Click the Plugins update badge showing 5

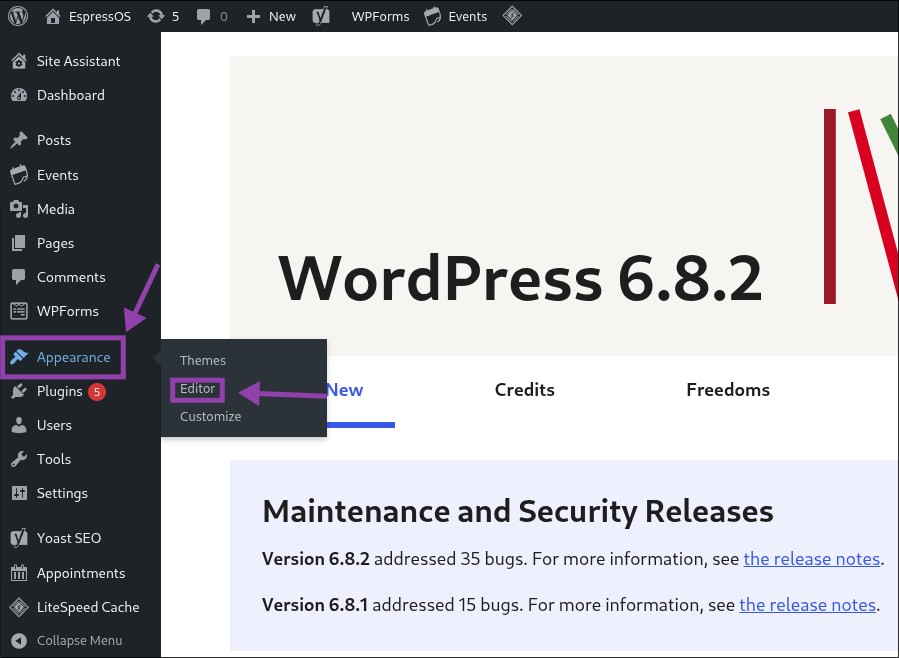97,391
